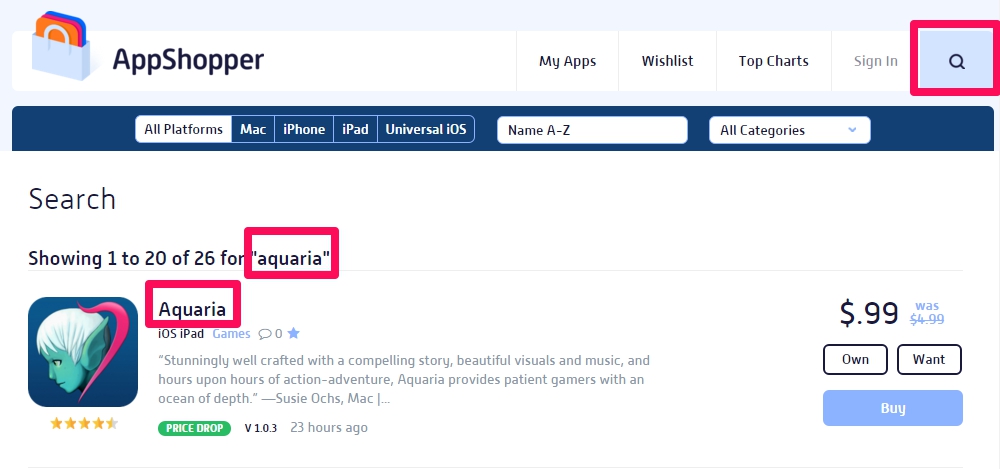Click the Aquaria app icon thumbnail
Screen dimensions: 1000x469
[83, 352]
